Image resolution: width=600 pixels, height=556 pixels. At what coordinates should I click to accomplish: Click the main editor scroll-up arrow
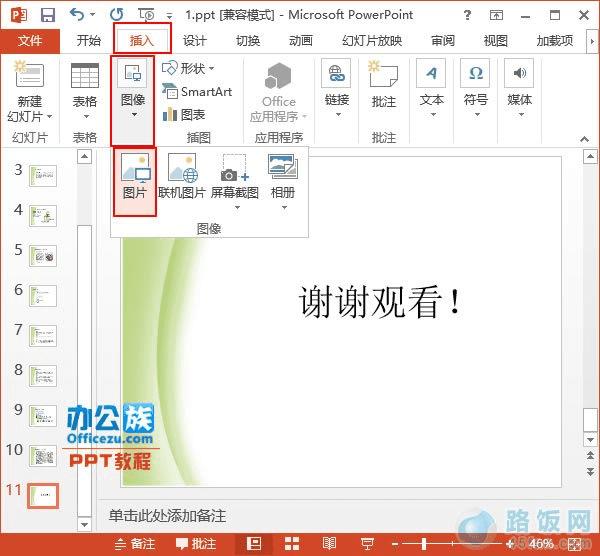click(x=590, y=157)
